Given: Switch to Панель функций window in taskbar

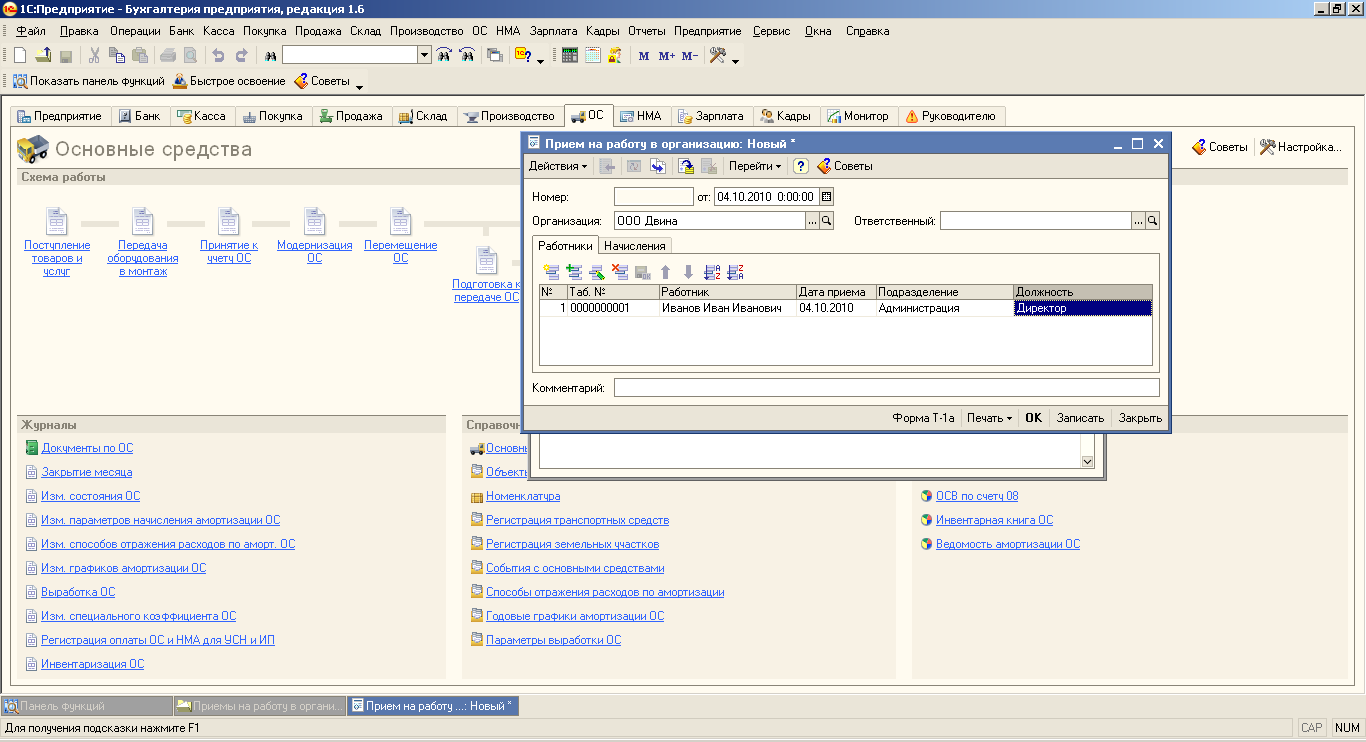Looking at the screenshot, I should [87, 706].
